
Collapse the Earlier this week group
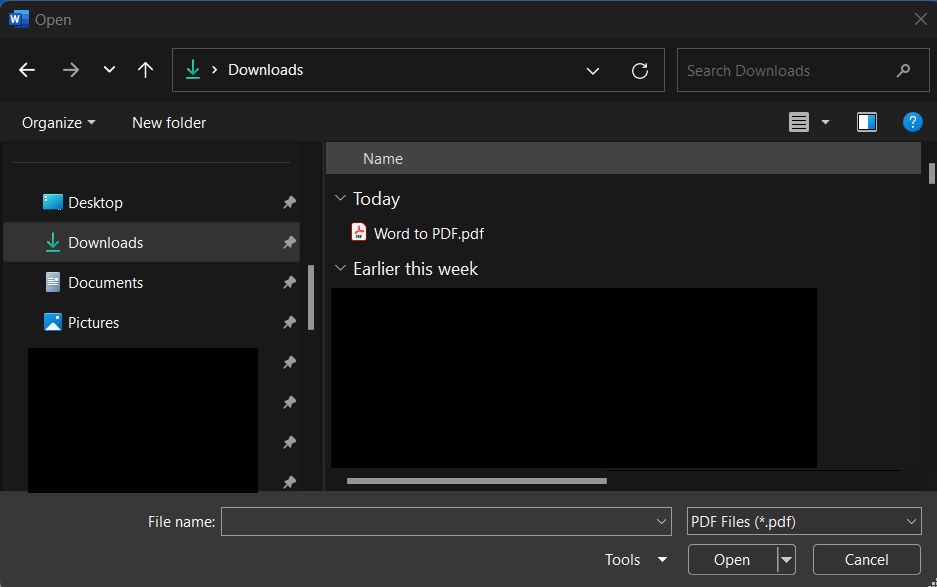(x=340, y=268)
